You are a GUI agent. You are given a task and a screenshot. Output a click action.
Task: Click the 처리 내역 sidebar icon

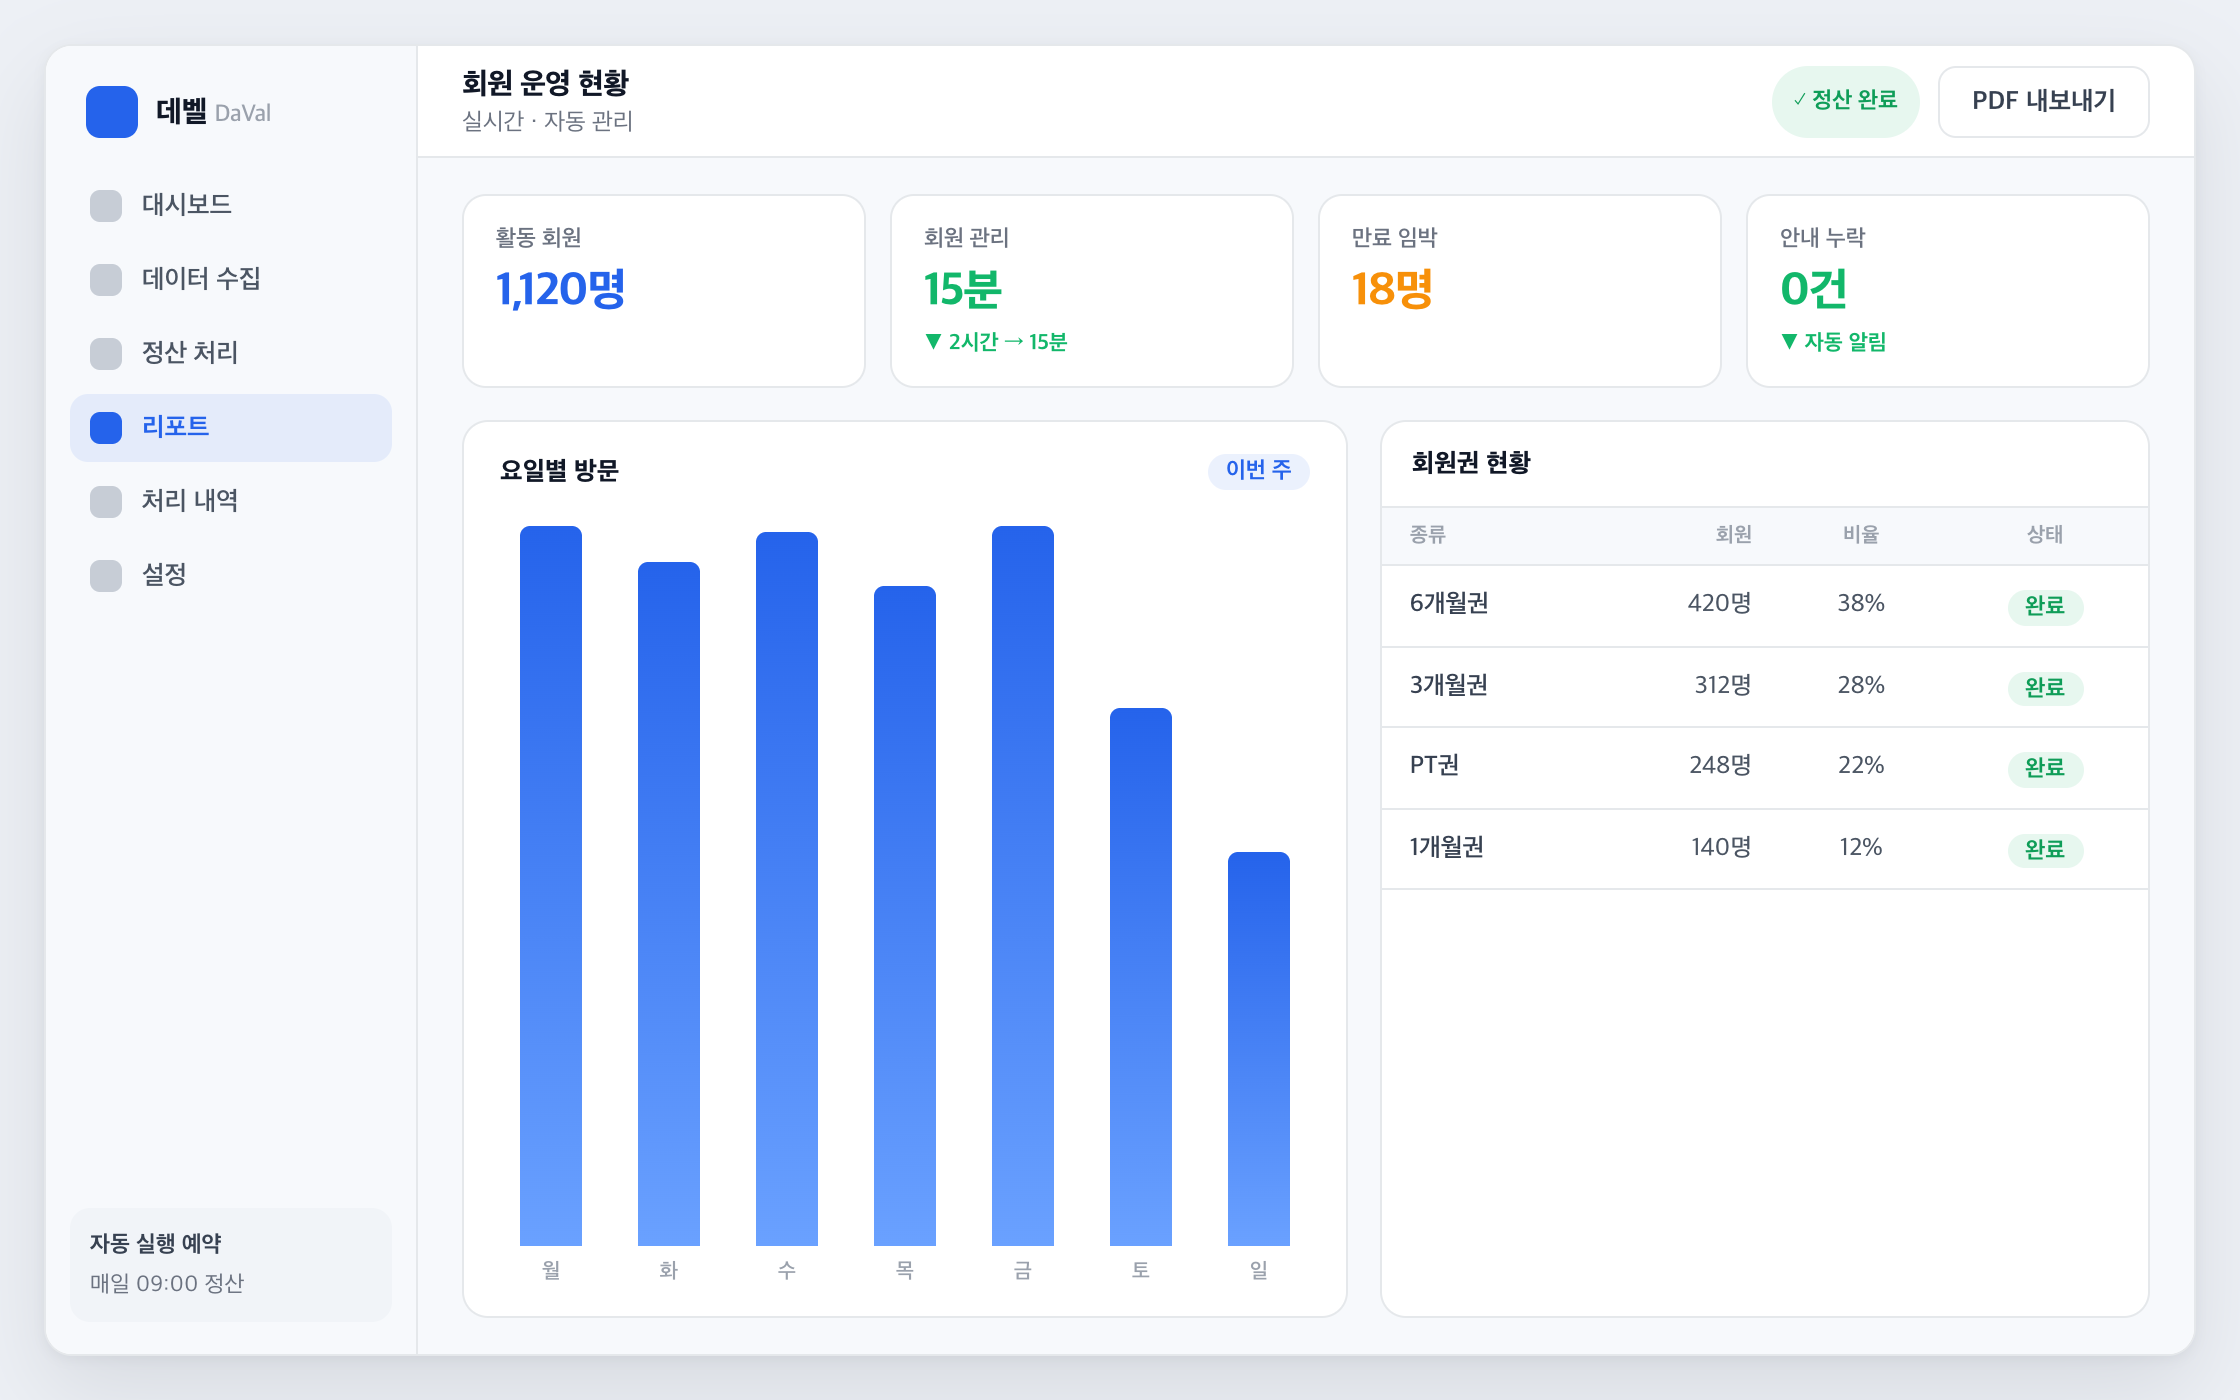pos(106,501)
